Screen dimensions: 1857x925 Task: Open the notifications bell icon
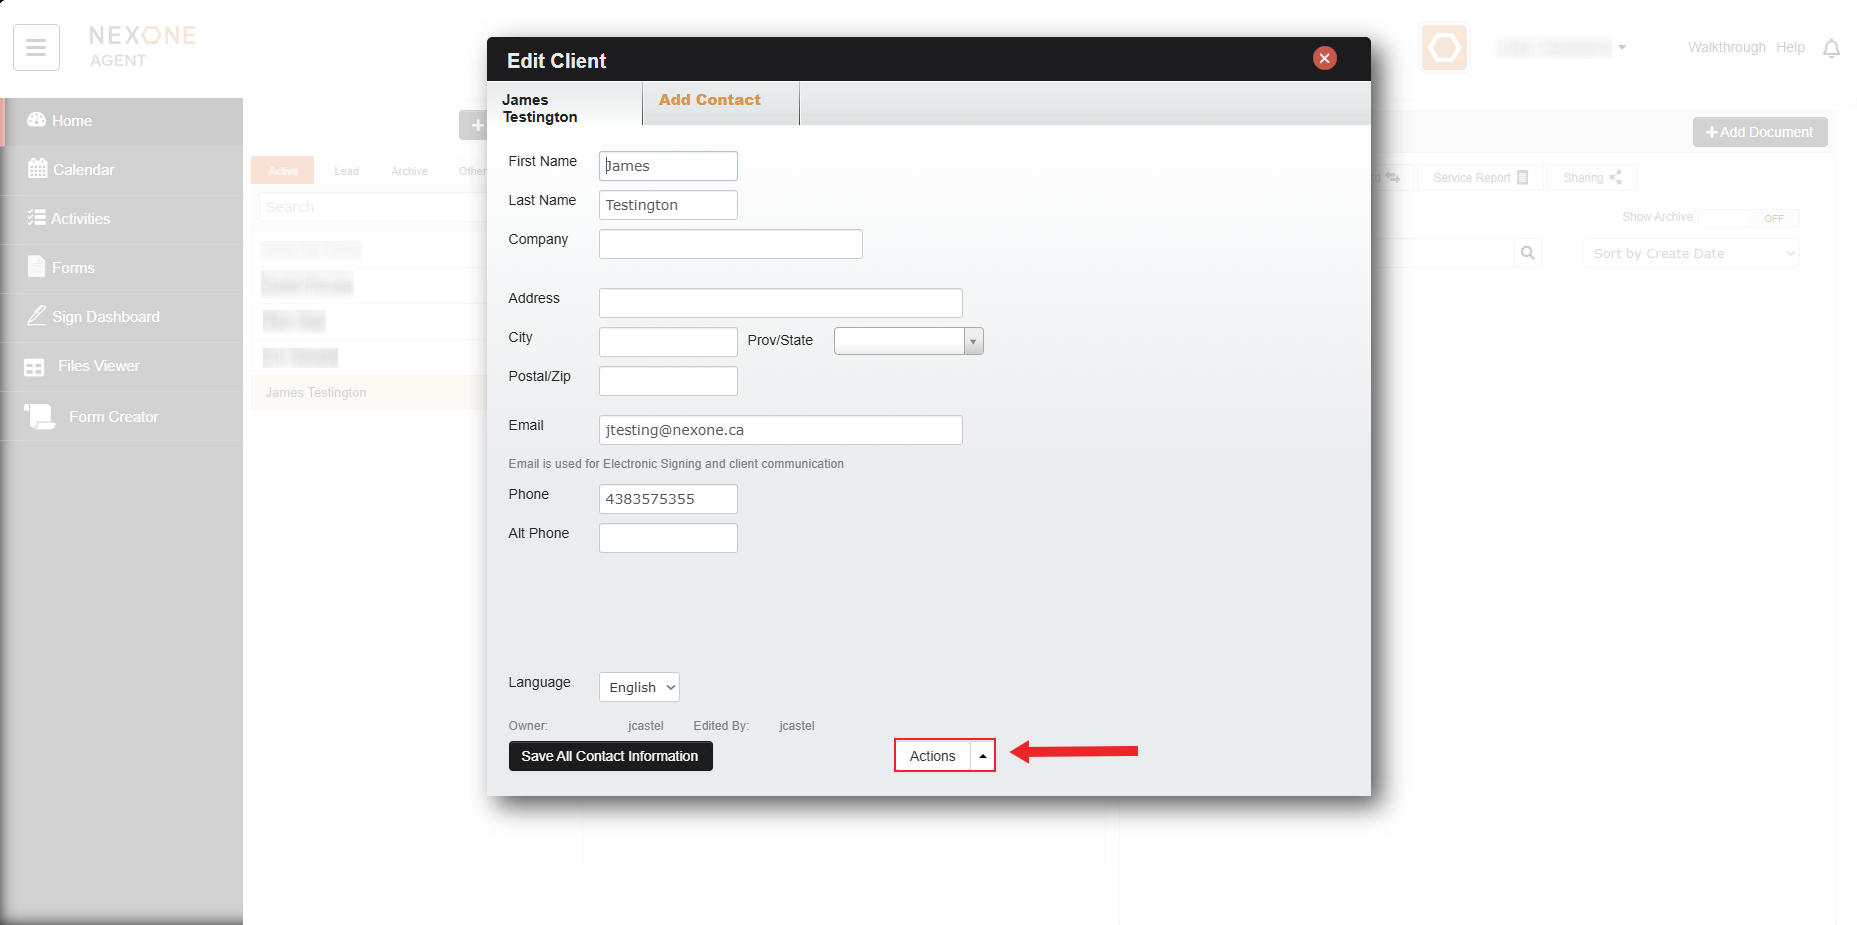coord(1831,49)
